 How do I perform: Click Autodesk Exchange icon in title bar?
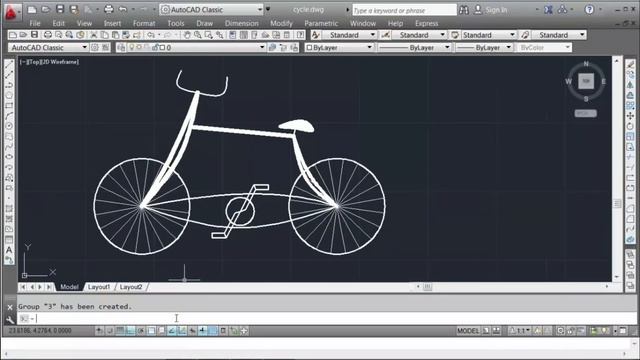[x=548, y=9]
